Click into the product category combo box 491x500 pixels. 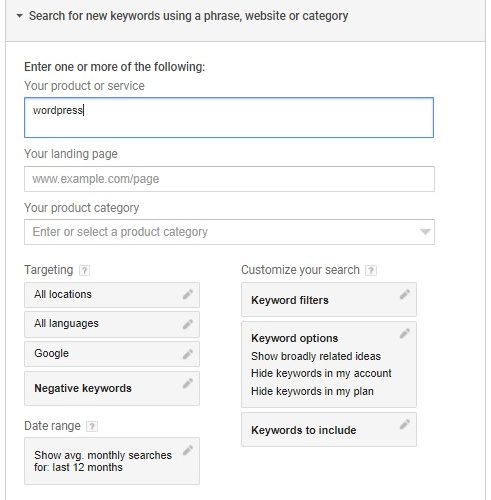(229, 232)
